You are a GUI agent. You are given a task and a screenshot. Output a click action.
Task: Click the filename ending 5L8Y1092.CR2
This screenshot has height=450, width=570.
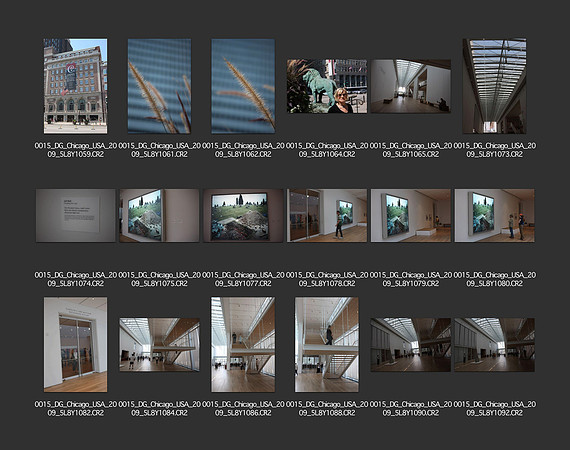tap(494, 409)
